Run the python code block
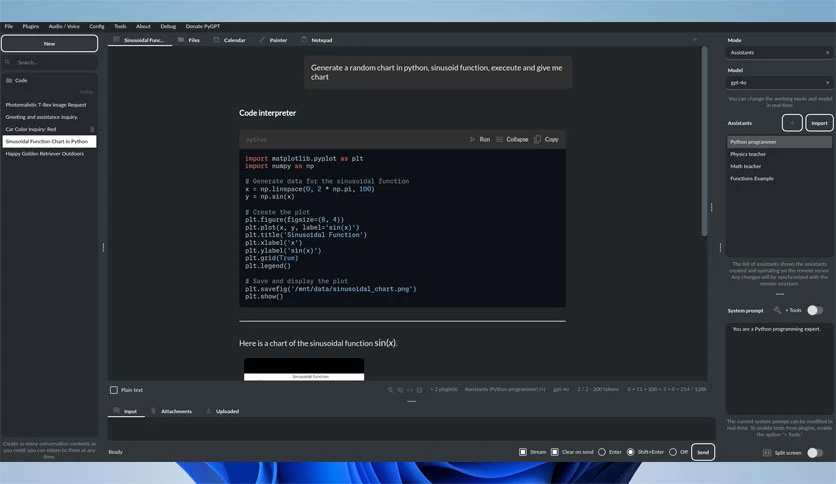The height and width of the screenshot is (484, 836). point(479,139)
